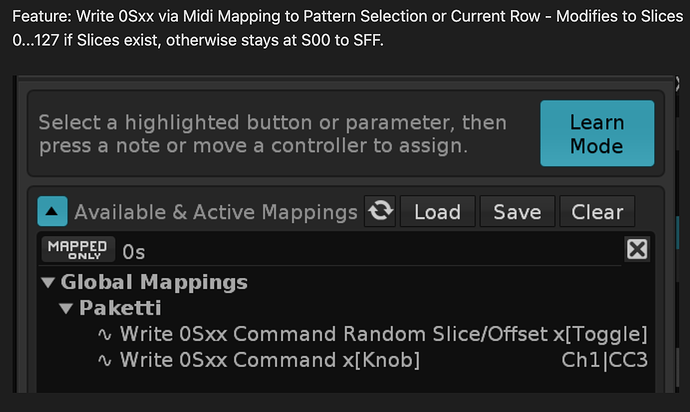Collapse the Paketti group triangle
This screenshot has height=412, width=690.
click(x=66, y=308)
